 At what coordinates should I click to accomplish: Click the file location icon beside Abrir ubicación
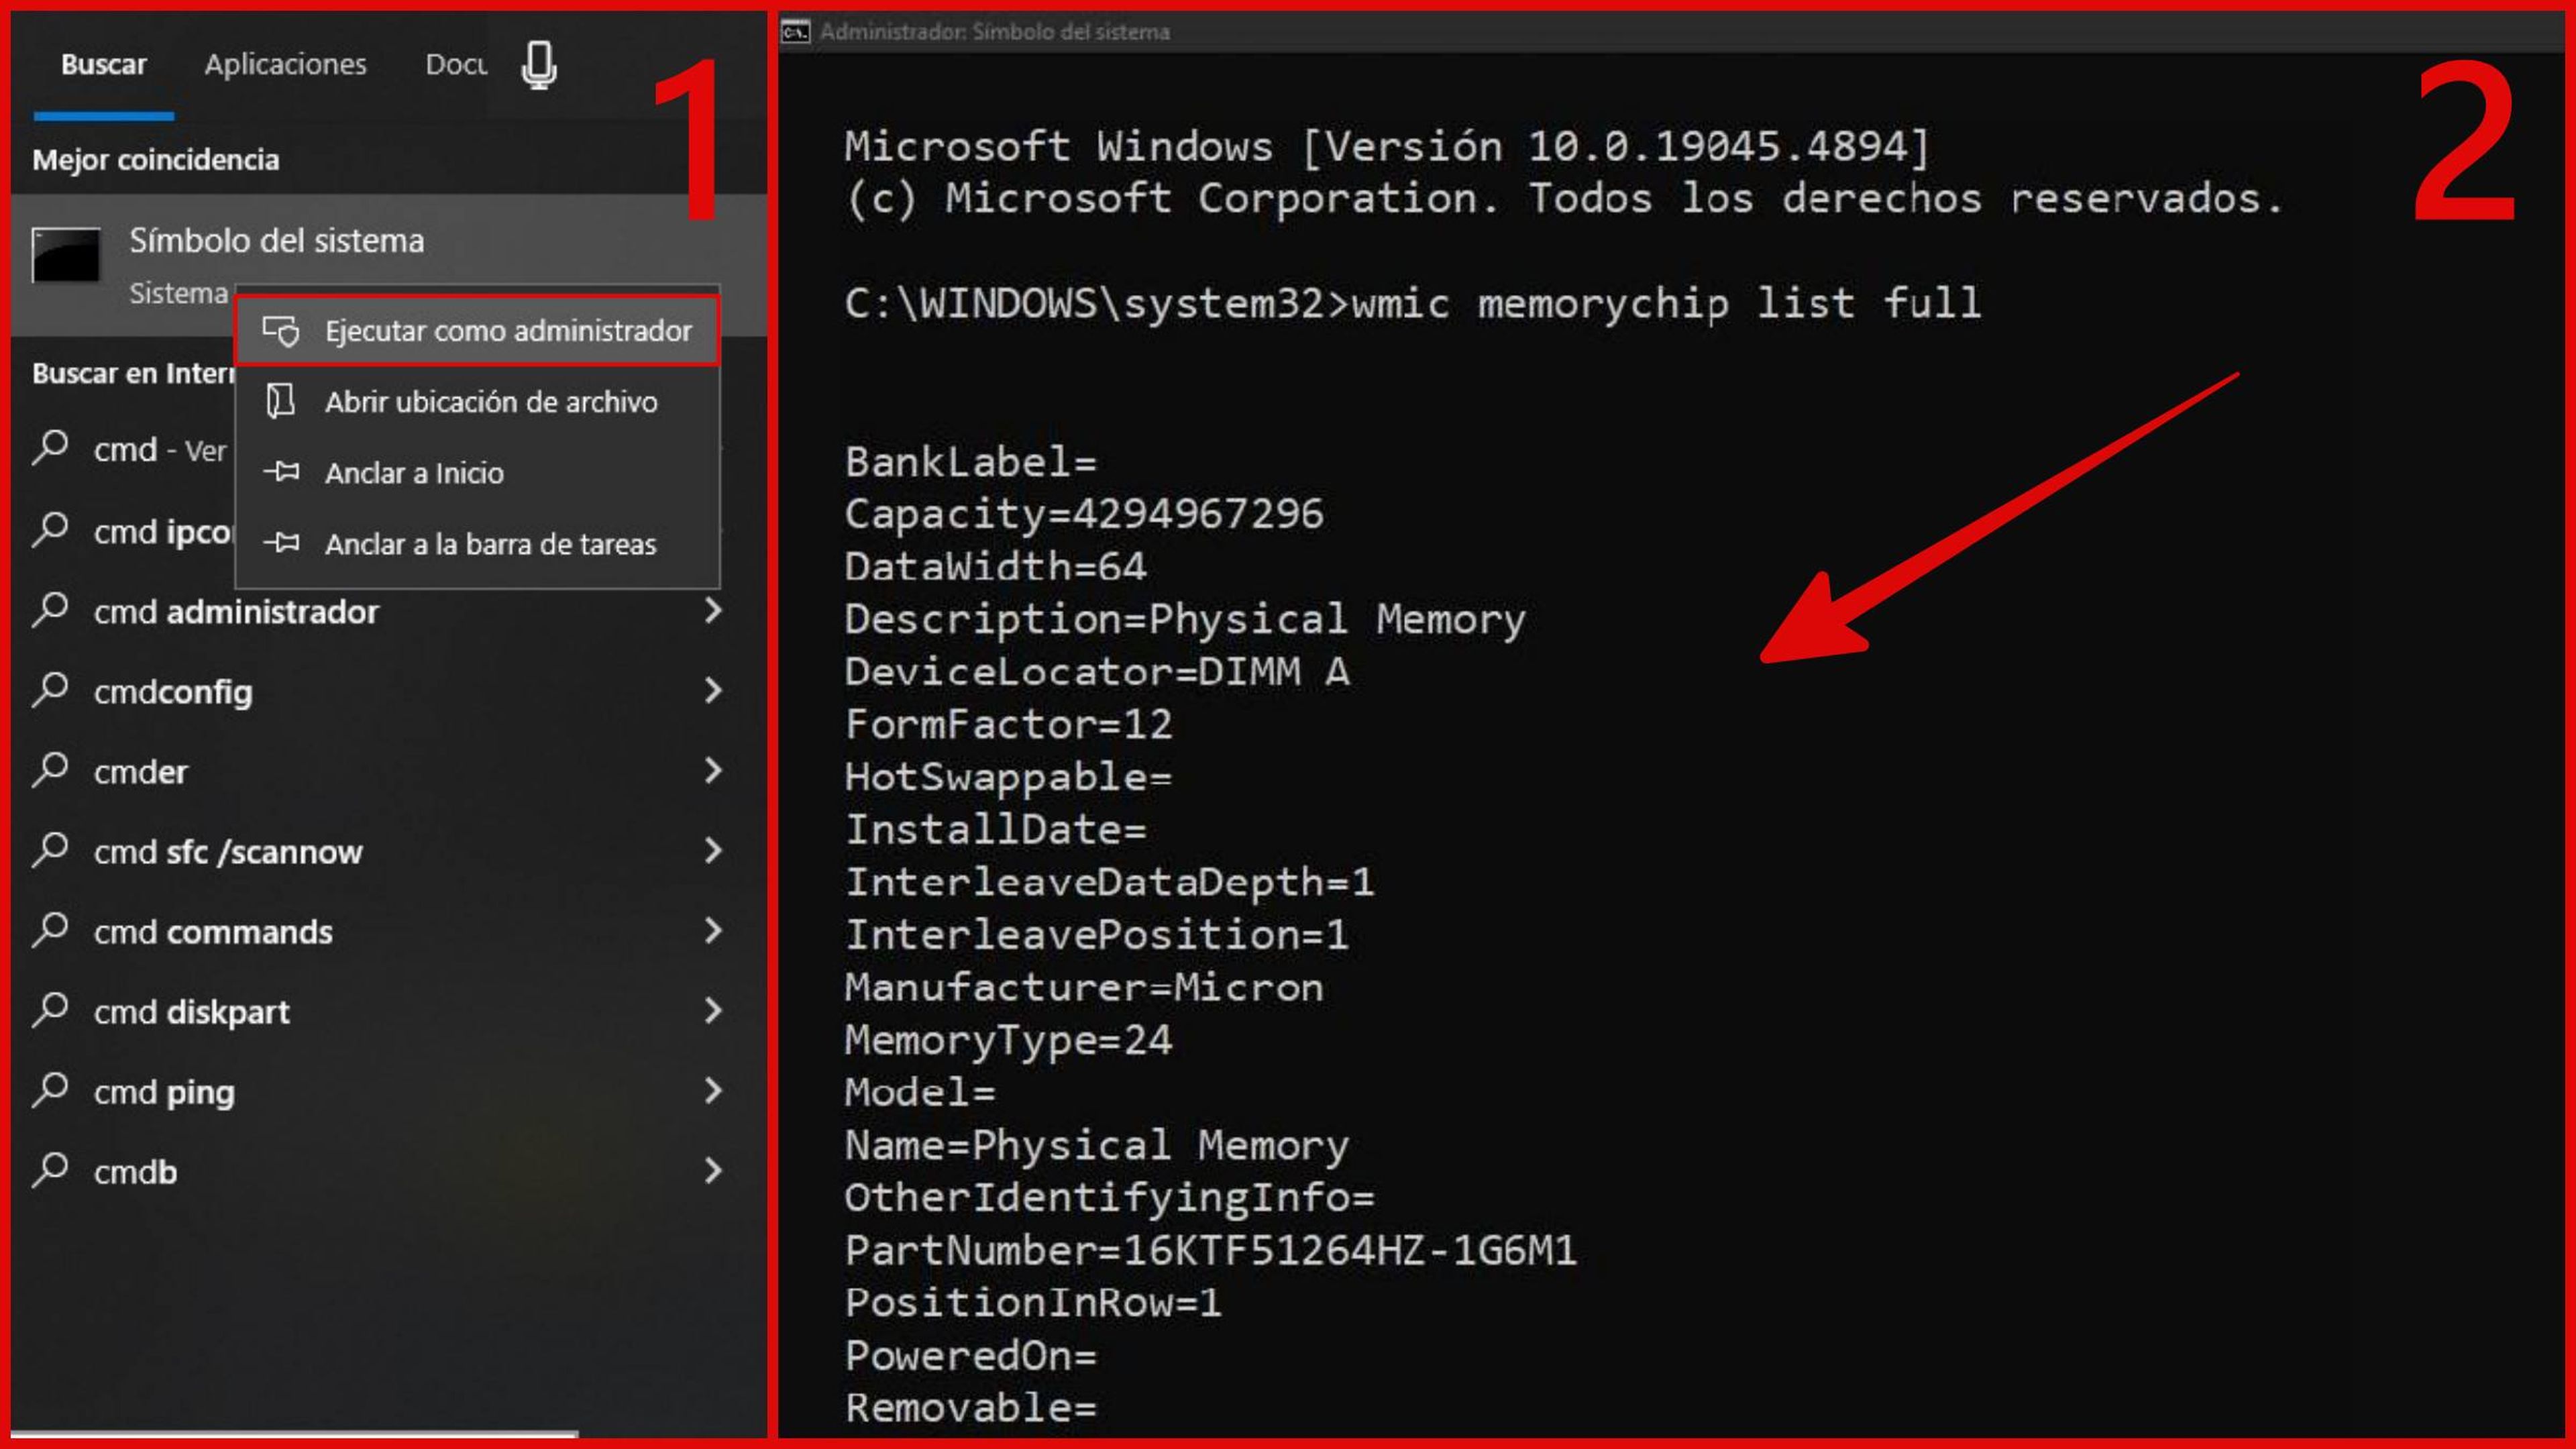pos(280,401)
